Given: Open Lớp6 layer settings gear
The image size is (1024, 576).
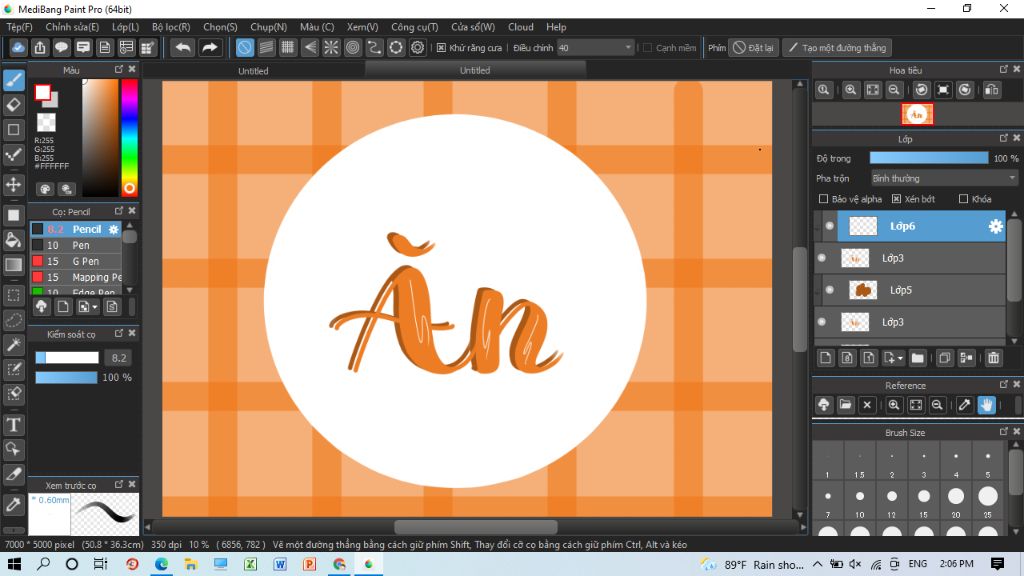Looking at the screenshot, I should (995, 226).
